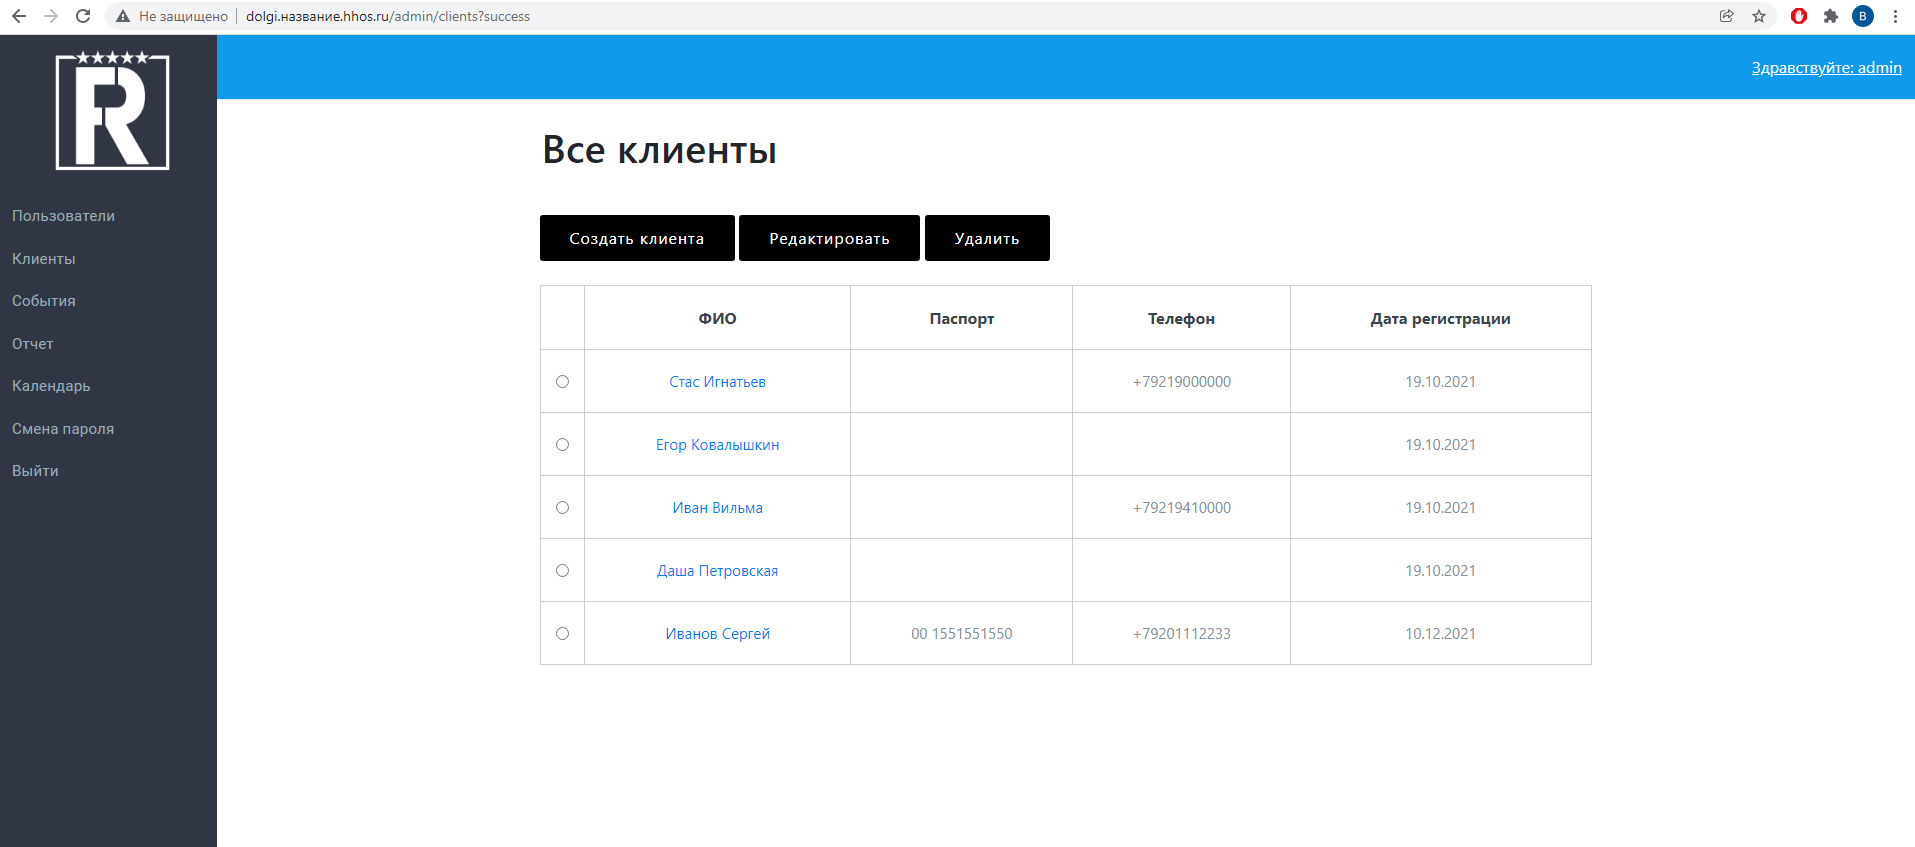Open client Иванов Сергей
The height and width of the screenshot is (847, 1915).
pyautogui.click(x=717, y=634)
